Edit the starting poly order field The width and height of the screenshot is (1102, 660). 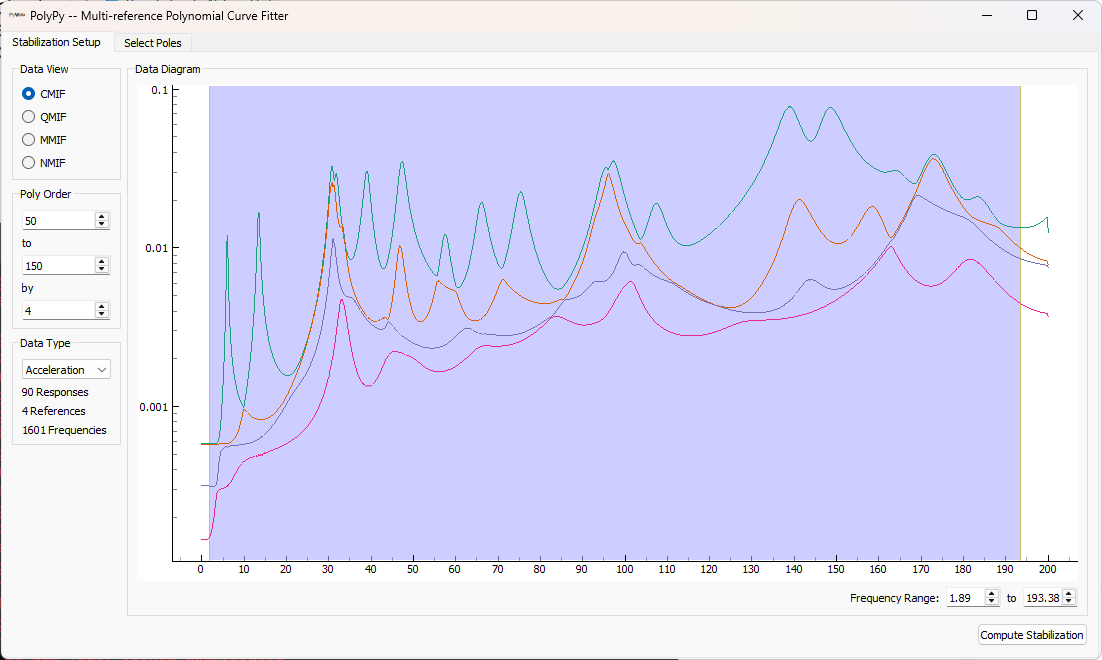point(55,219)
